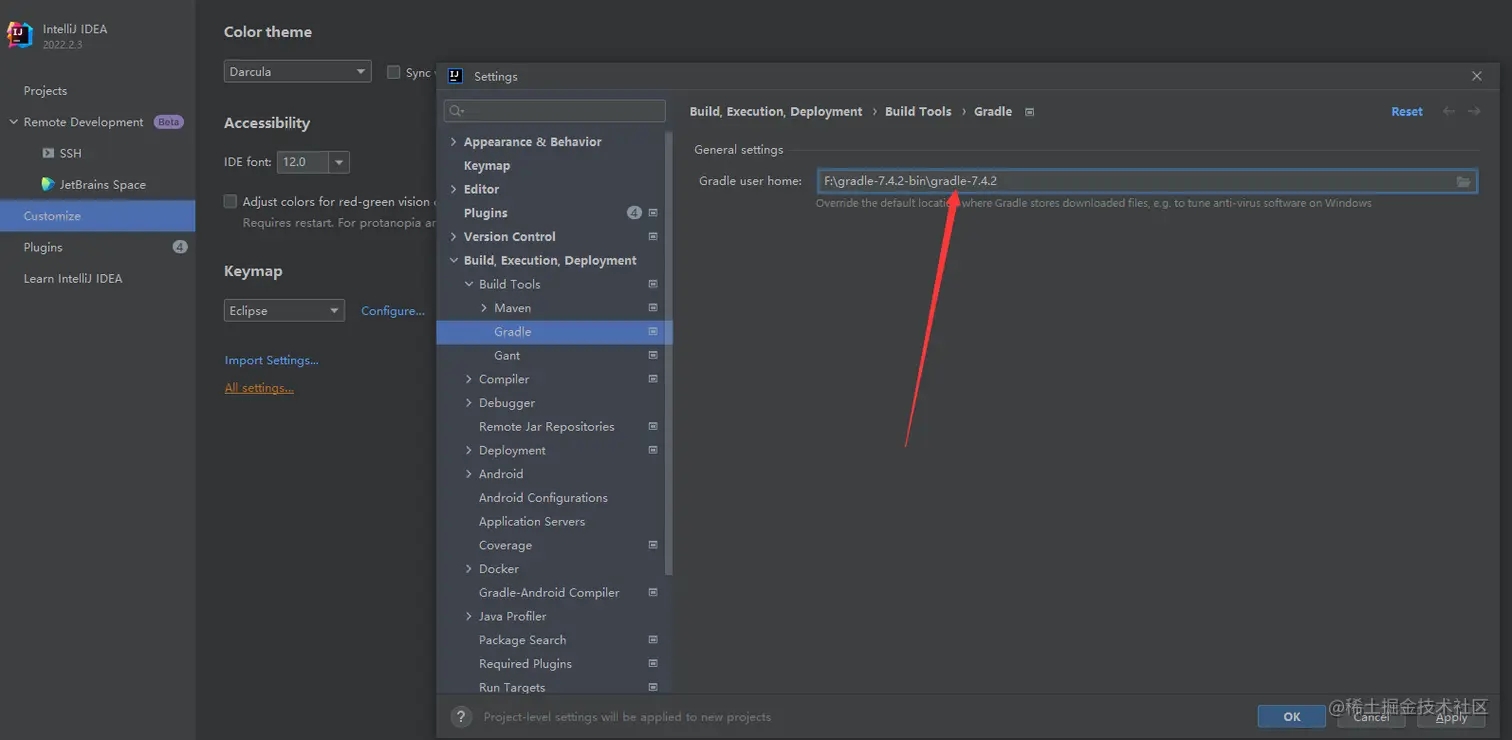Click the Import Settings... link
This screenshot has width=1512, height=740.
272,360
